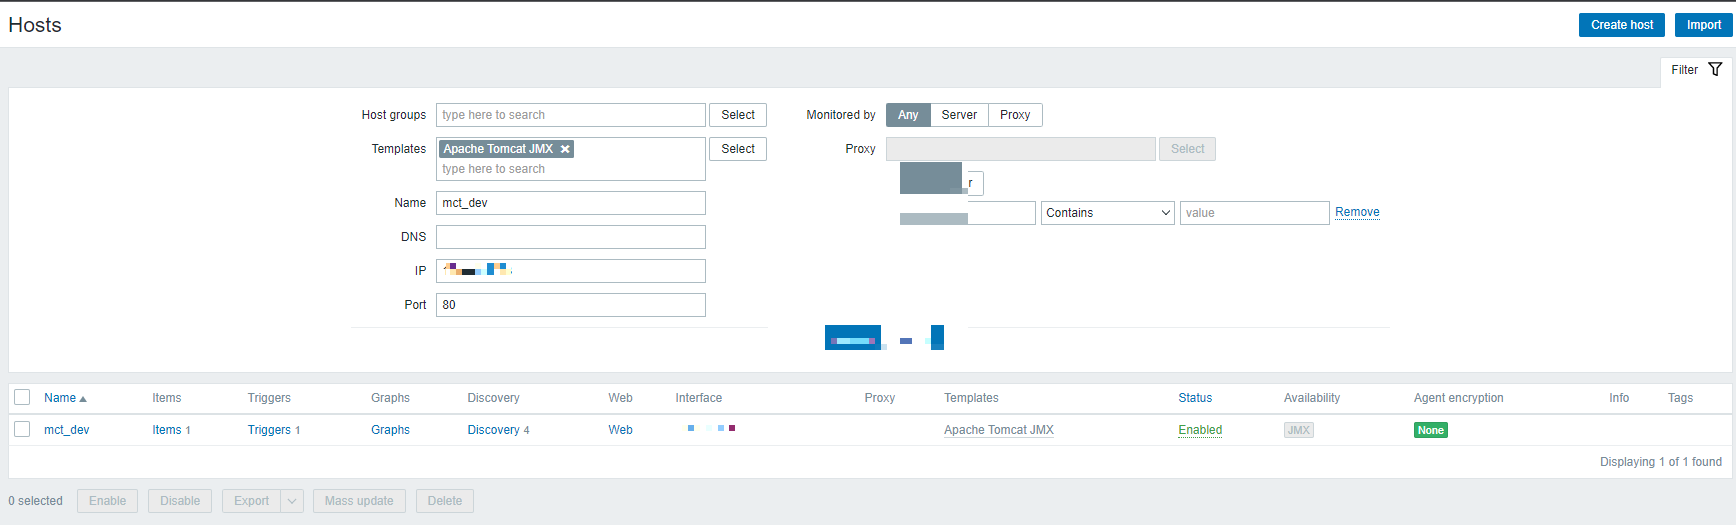Set Monitored by to Server

[959, 115]
